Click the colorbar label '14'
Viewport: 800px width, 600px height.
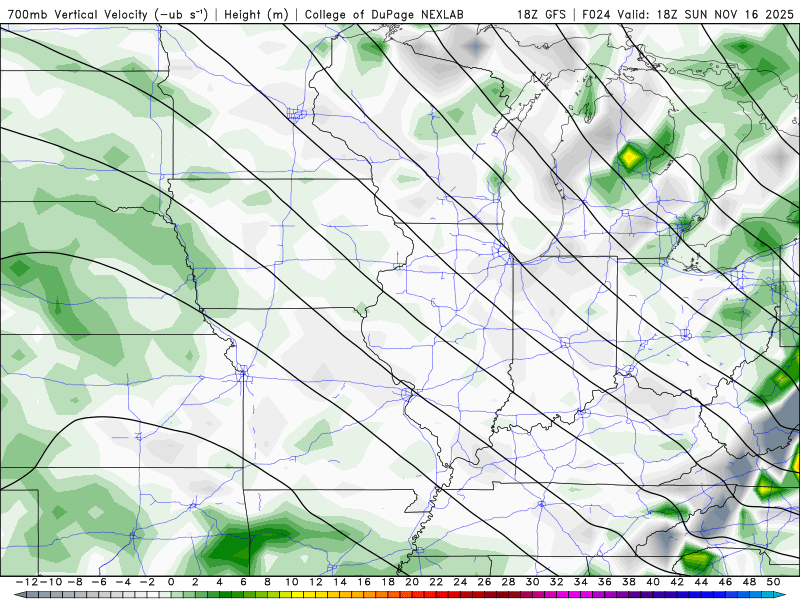coord(340,582)
